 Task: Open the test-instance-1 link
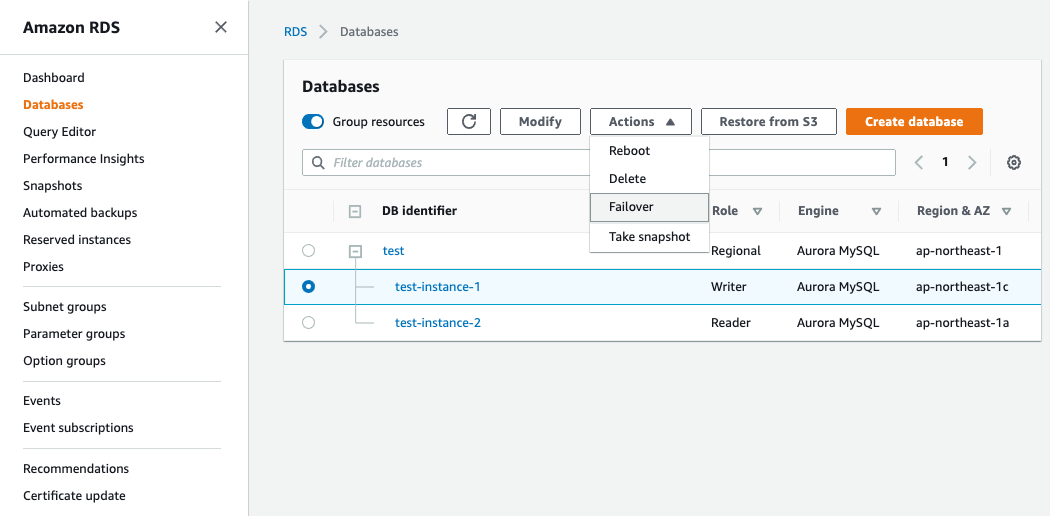(437, 286)
